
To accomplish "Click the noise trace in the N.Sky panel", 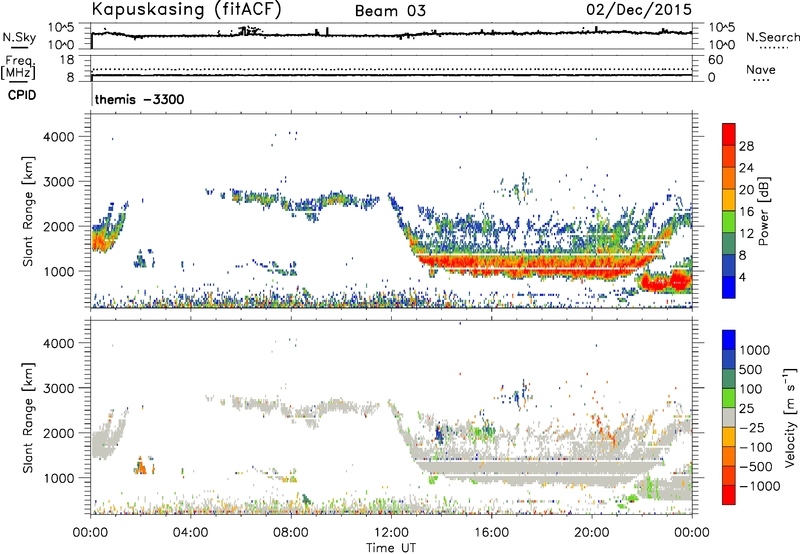I will [x=392, y=34].
